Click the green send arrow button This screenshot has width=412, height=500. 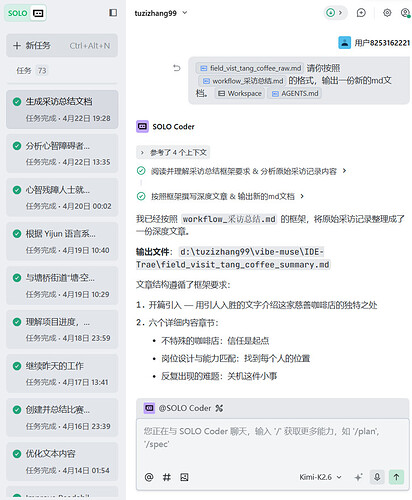click(396, 477)
